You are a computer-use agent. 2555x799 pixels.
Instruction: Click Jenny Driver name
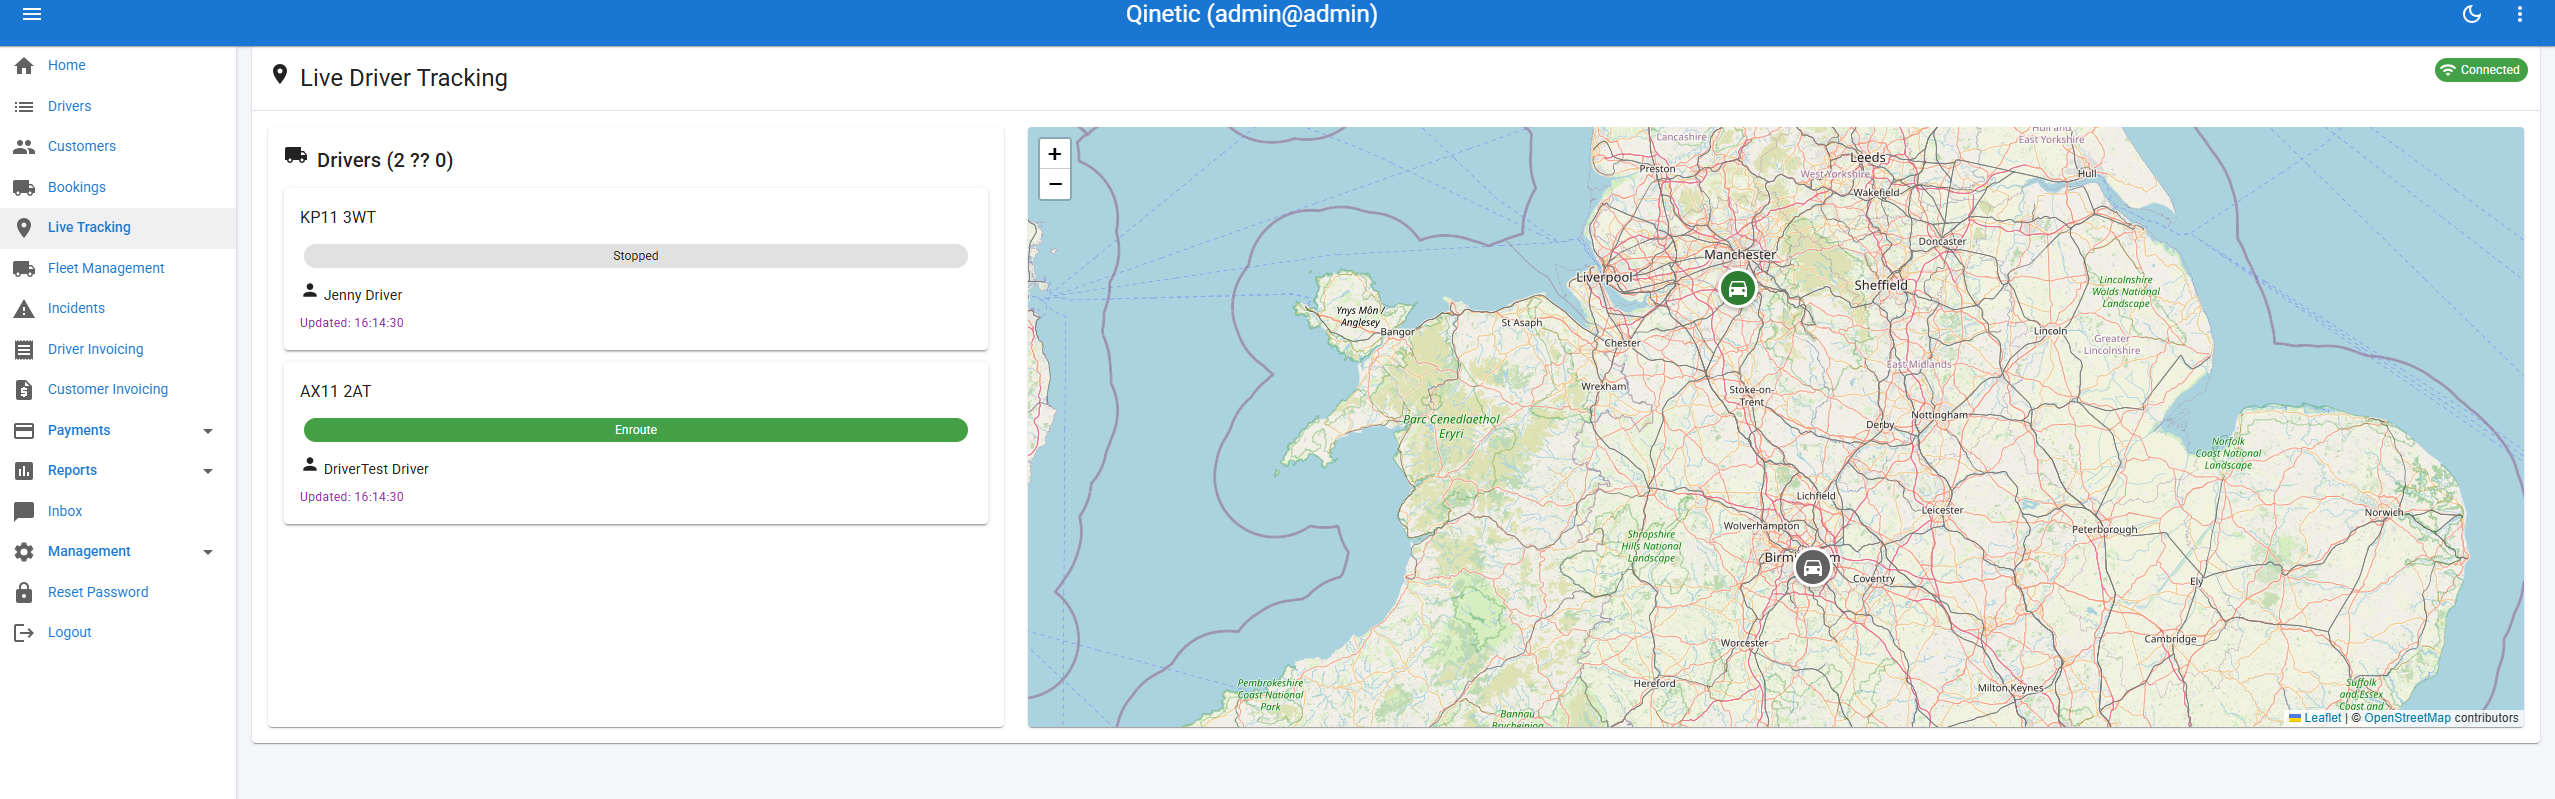pyautogui.click(x=363, y=295)
